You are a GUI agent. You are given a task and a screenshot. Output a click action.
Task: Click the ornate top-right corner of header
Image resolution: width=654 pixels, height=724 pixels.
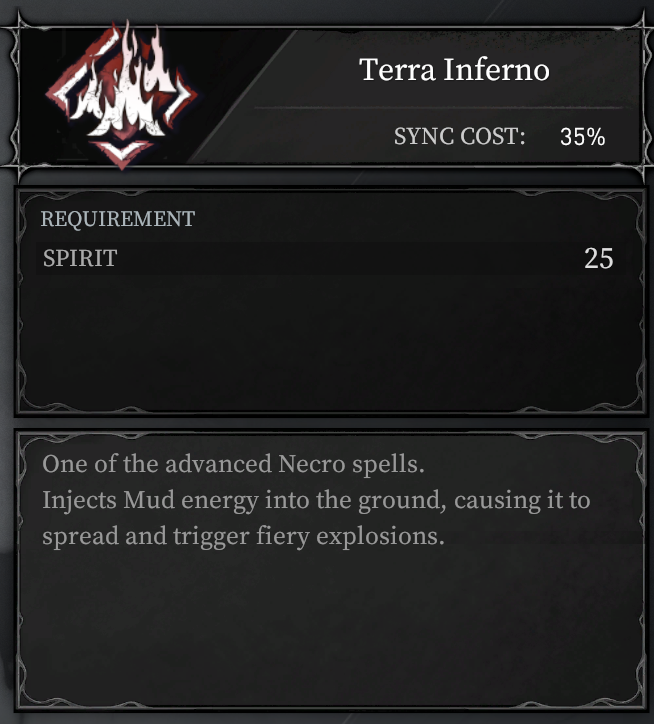641,29
